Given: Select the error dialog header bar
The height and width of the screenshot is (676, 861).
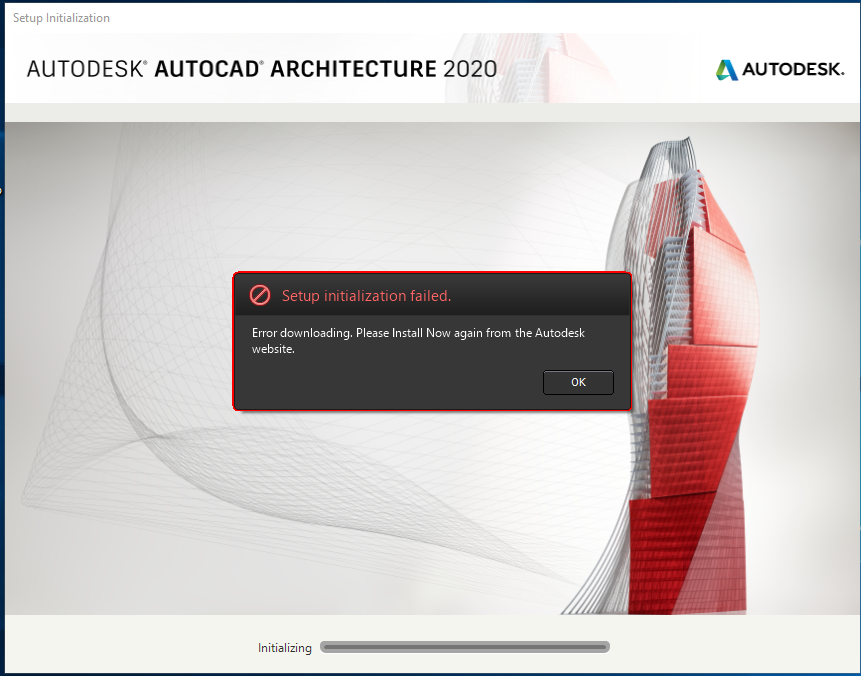Looking at the screenshot, I should [x=432, y=292].
